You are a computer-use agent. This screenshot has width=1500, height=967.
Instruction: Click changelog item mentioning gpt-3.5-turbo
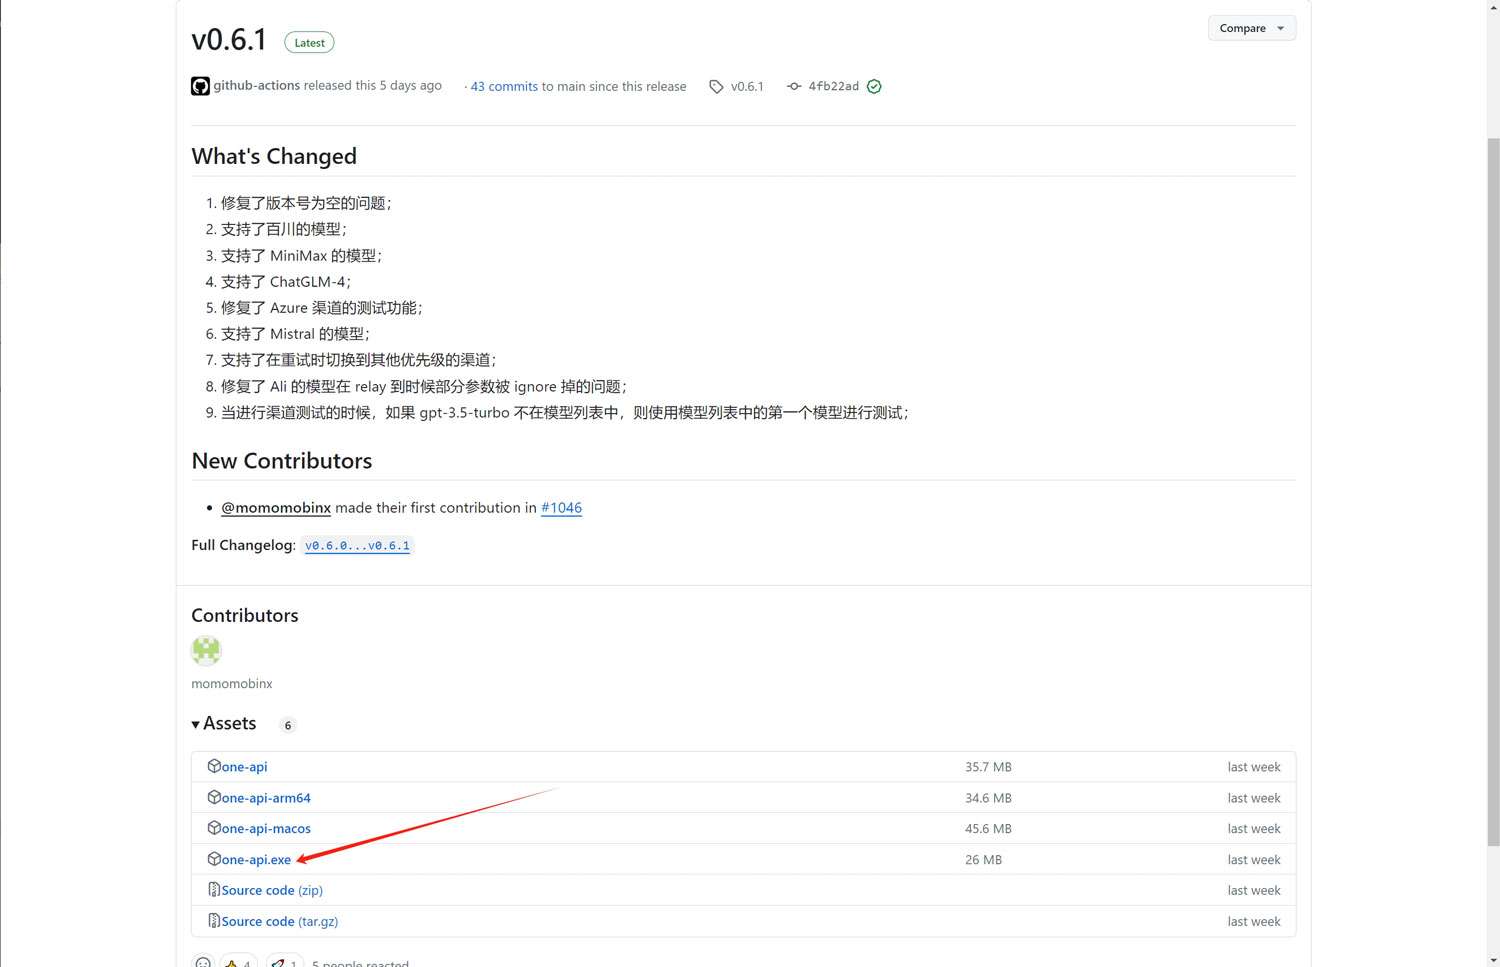click(565, 413)
